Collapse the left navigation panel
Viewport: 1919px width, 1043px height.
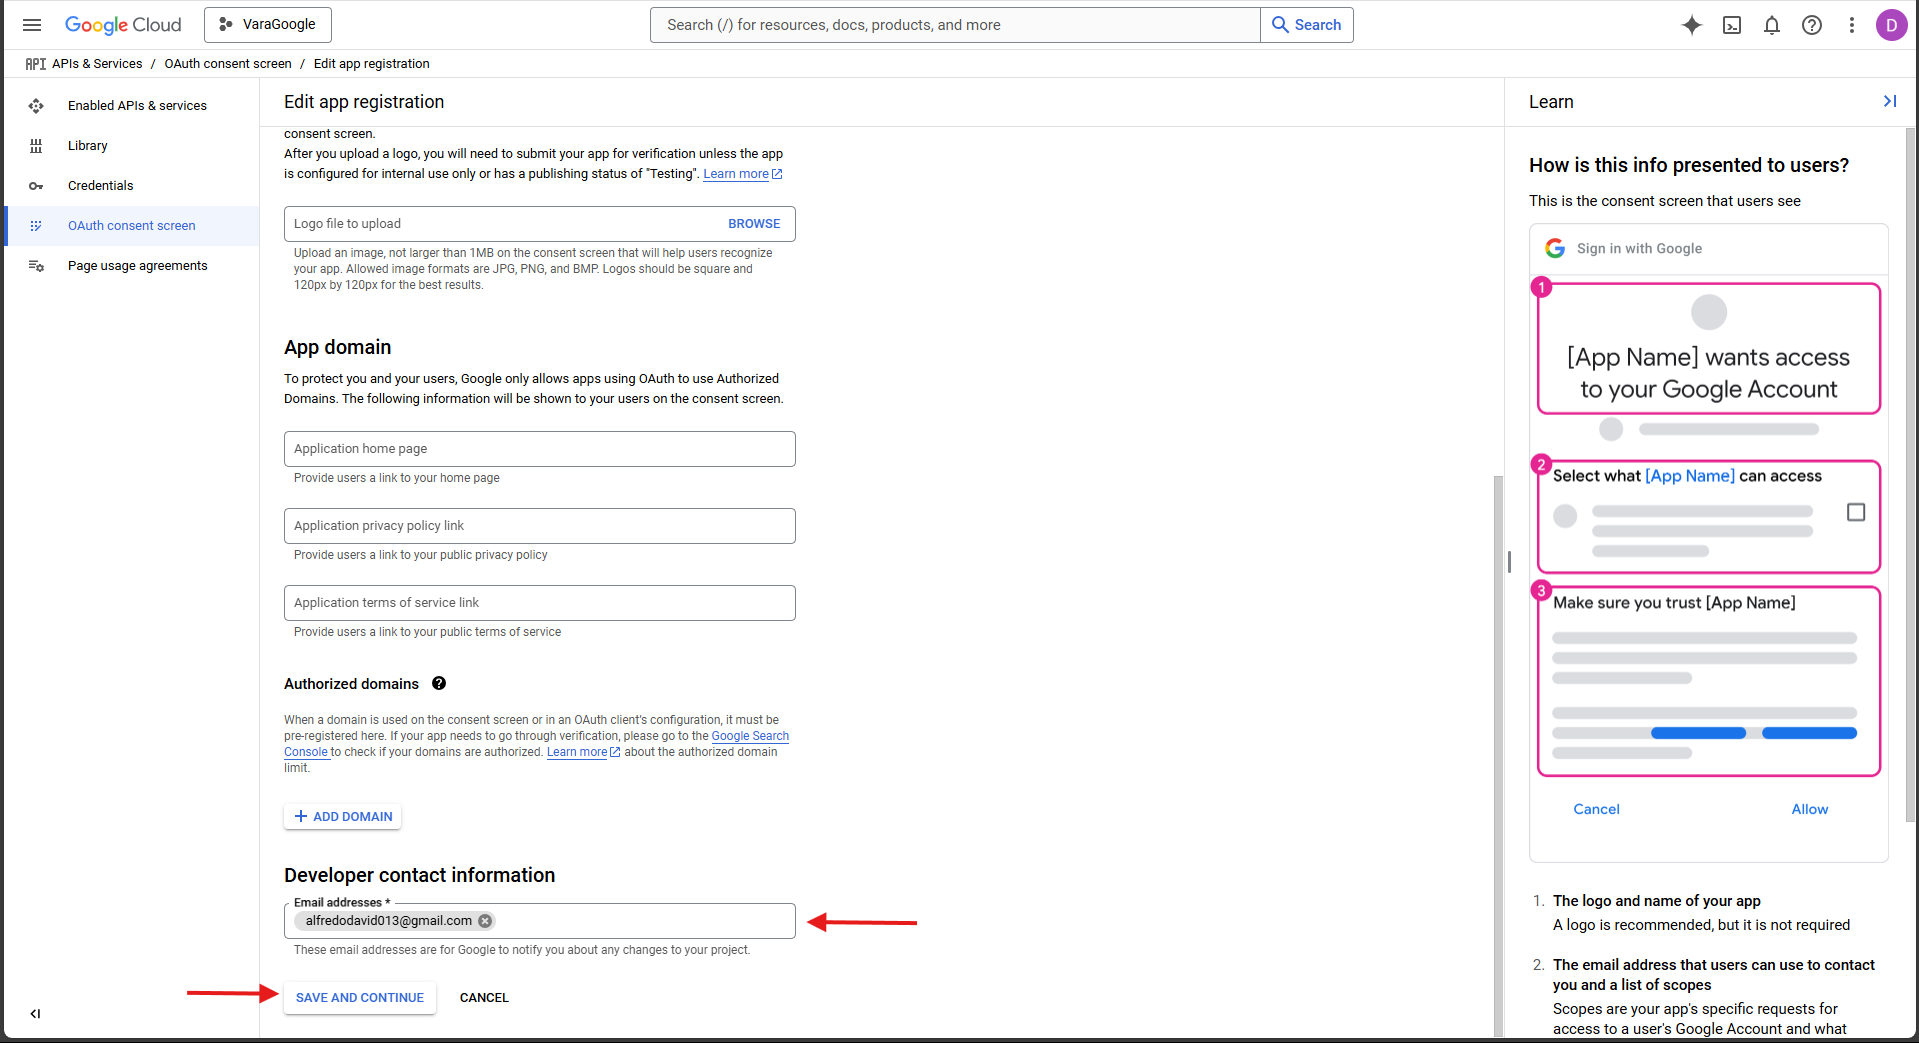(x=35, y=1013)
